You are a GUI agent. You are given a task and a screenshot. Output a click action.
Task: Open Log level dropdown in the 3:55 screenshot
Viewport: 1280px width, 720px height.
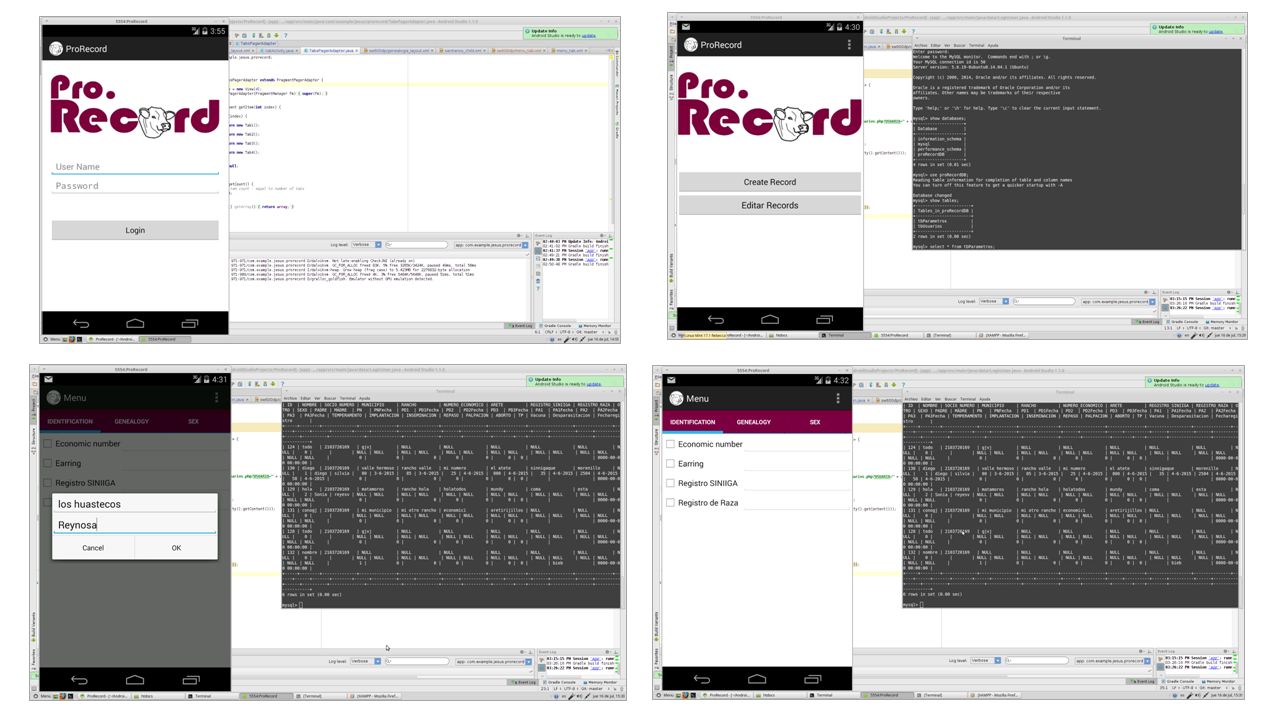point(365,244)
